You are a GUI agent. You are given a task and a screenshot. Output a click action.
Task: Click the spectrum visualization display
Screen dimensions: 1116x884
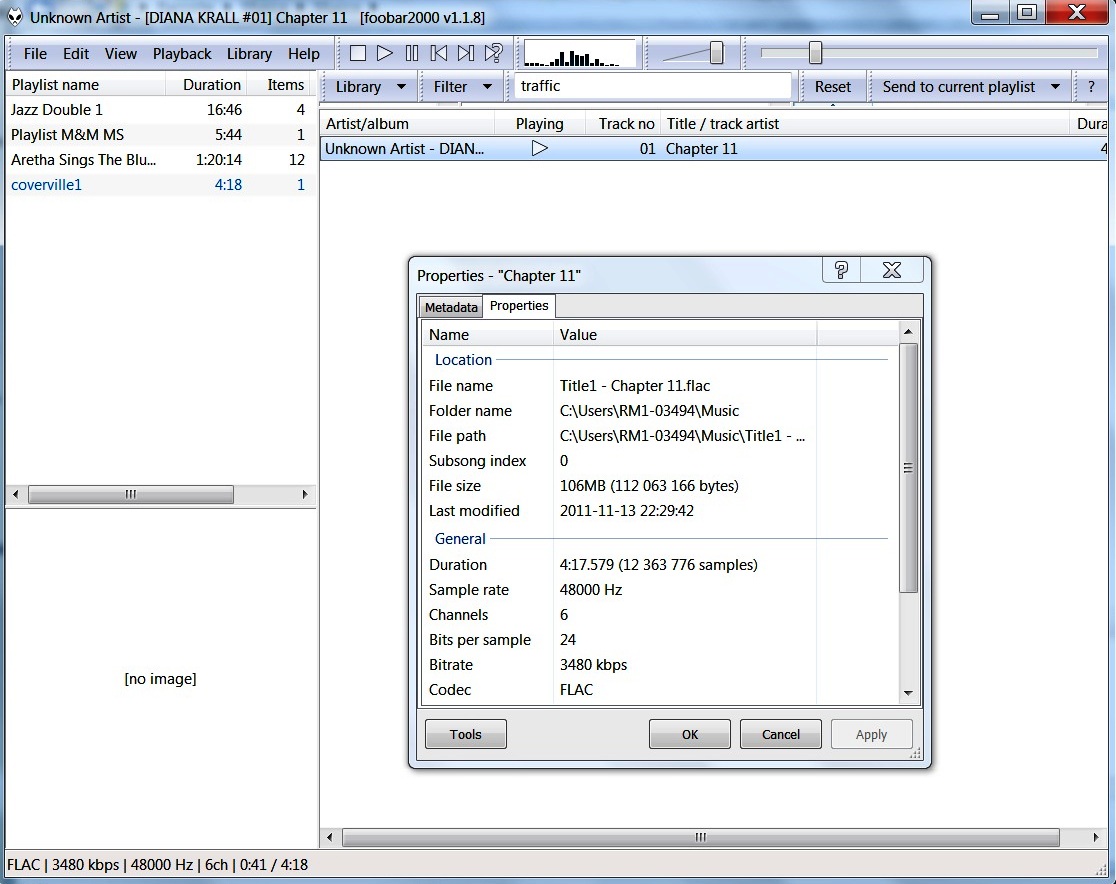coord(580,53)
